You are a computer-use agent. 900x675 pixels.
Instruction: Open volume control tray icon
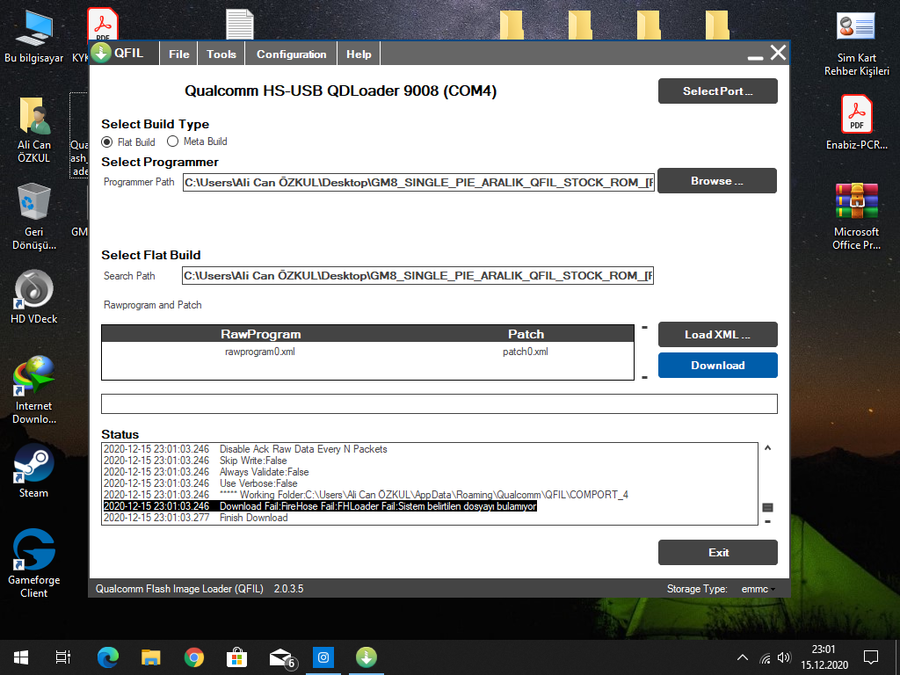[783, 658]
